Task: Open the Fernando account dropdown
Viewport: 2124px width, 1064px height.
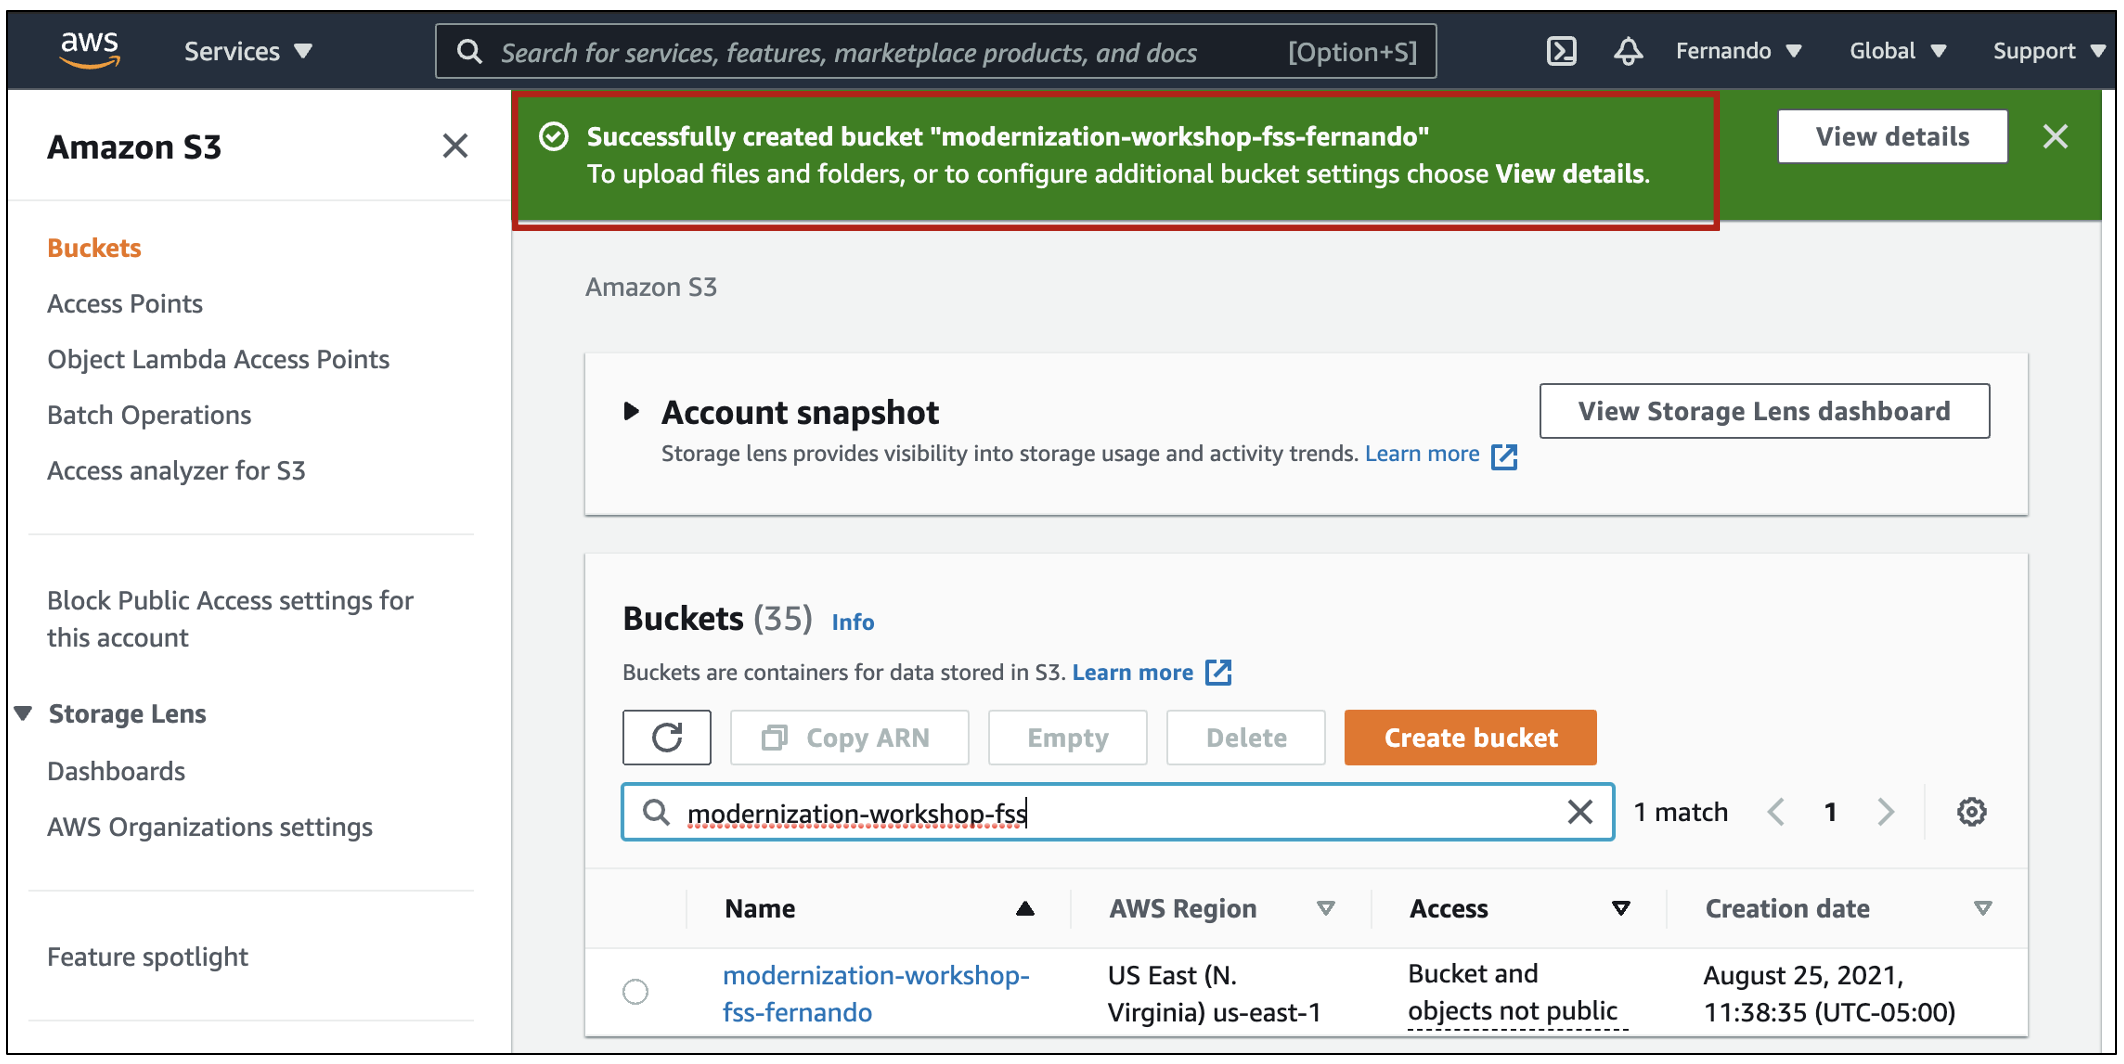Action: pos(1738,51)
